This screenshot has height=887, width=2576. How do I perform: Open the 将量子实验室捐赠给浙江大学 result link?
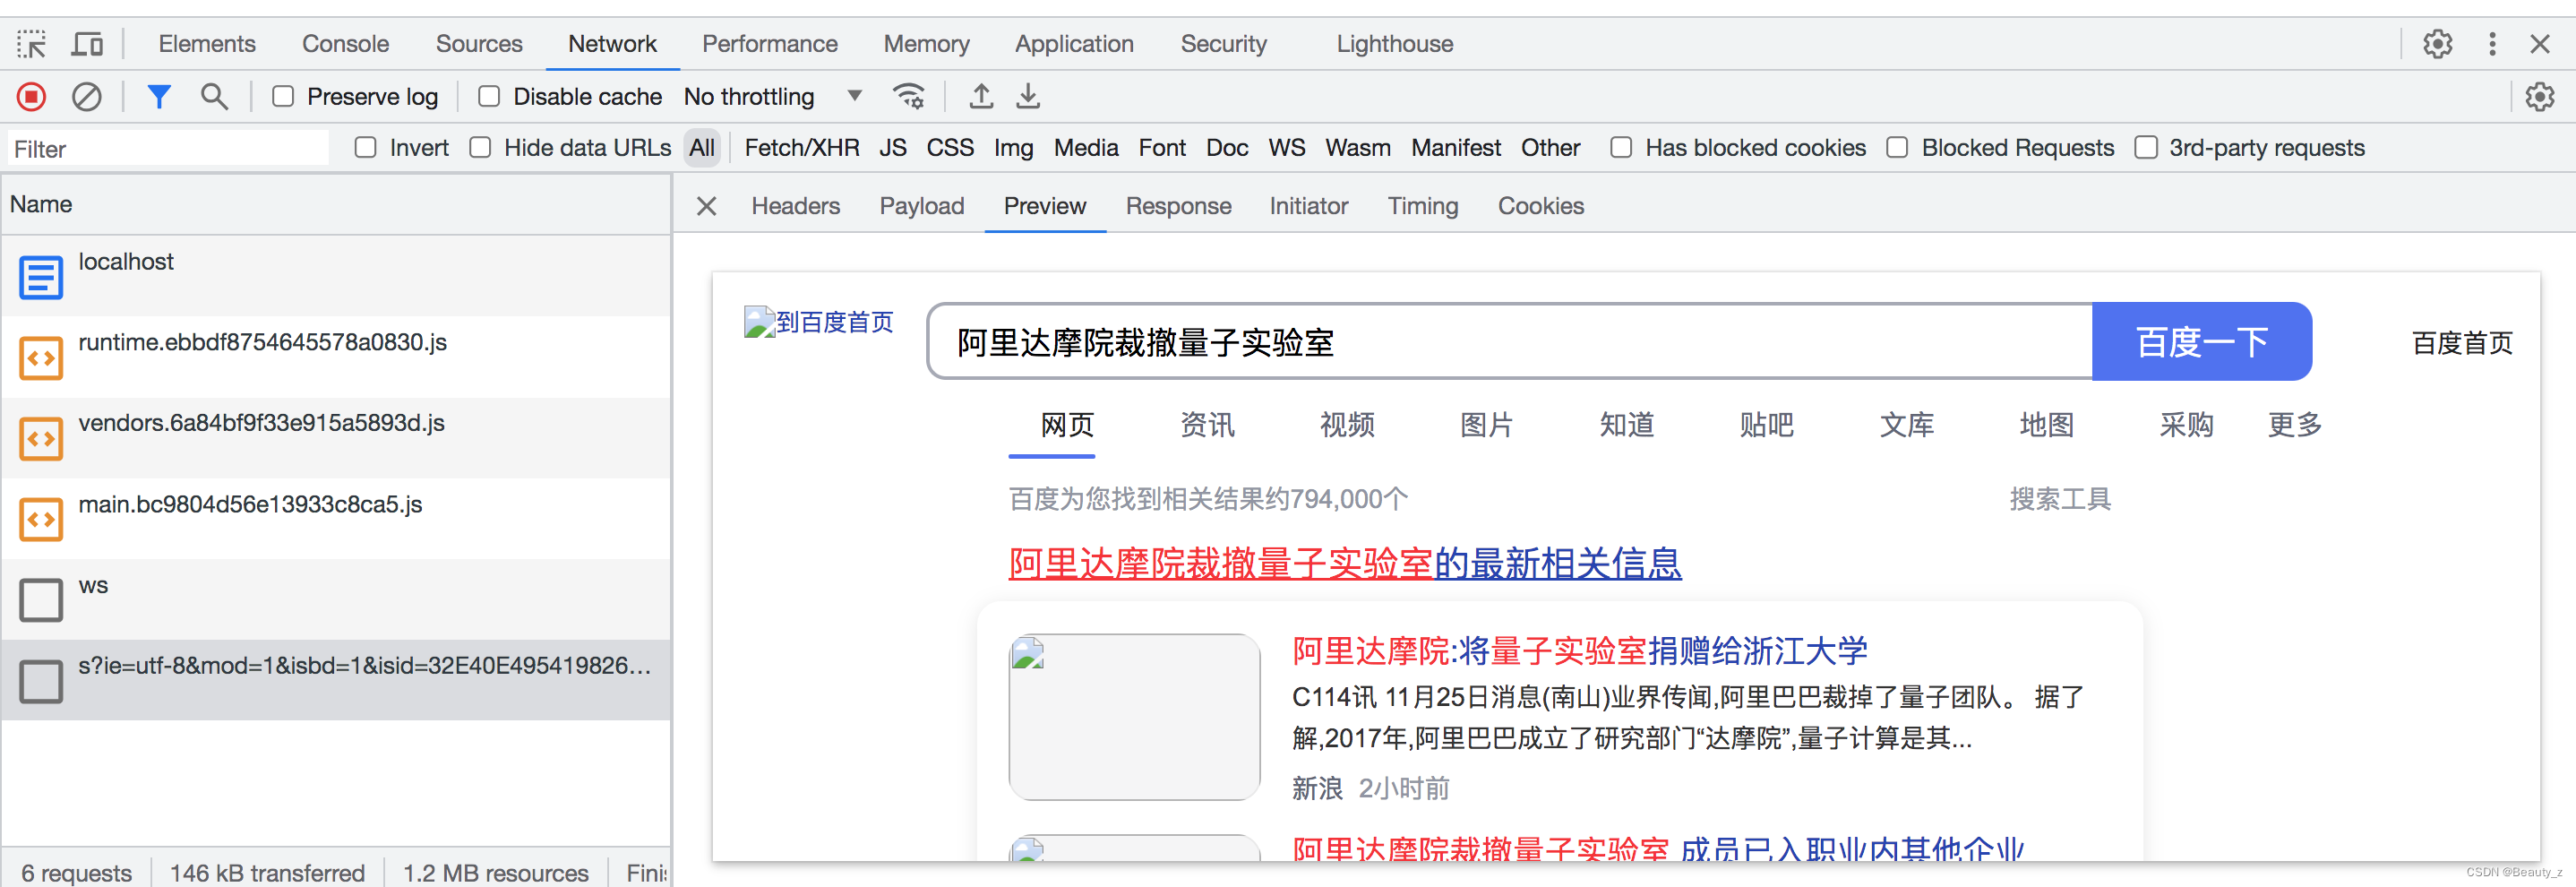coord(1579,651)
